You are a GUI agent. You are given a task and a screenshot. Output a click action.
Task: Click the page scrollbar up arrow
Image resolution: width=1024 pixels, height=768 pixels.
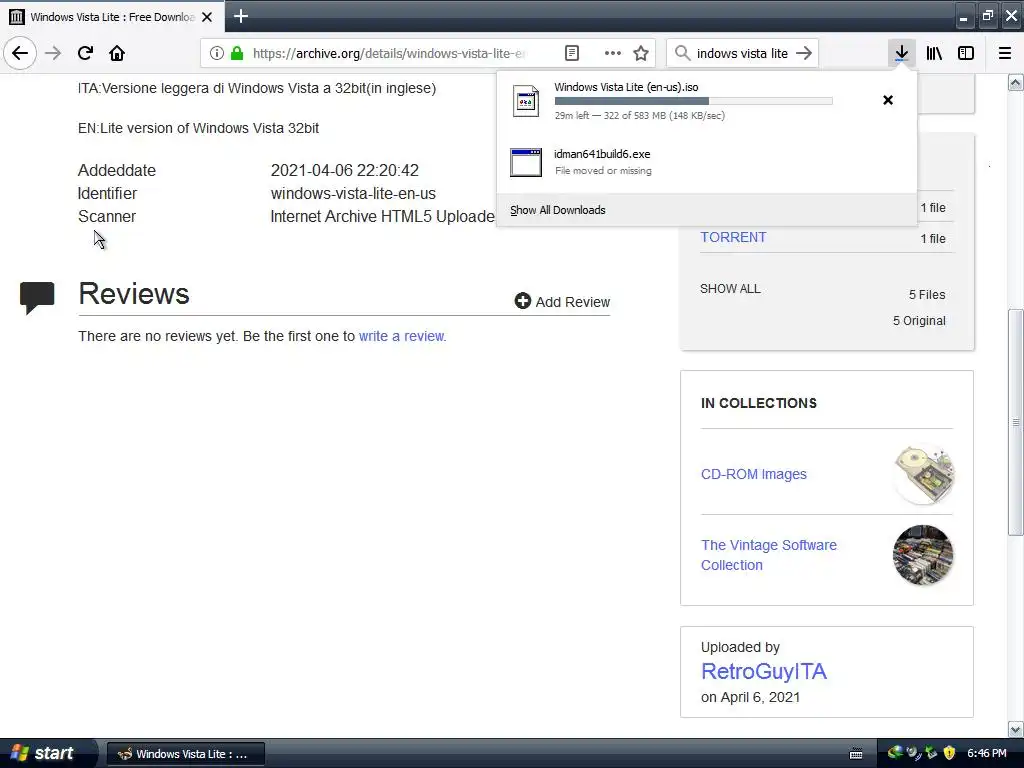point(1016,82)
